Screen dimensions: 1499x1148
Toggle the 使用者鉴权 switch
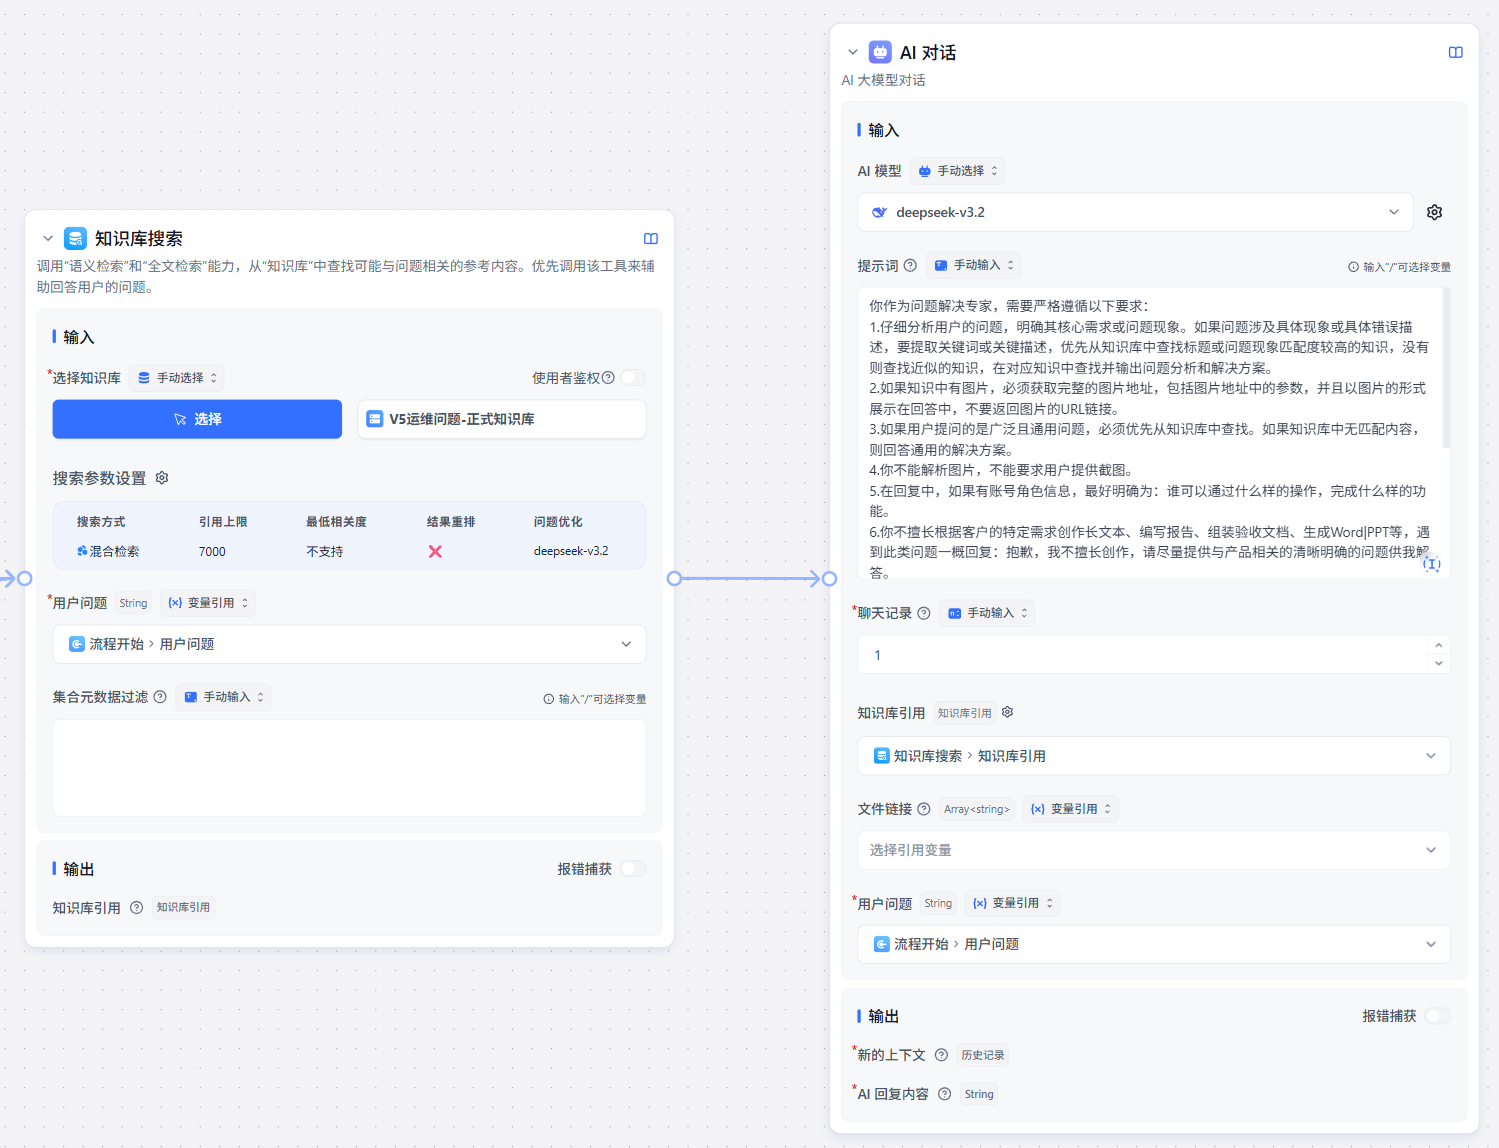633,378
